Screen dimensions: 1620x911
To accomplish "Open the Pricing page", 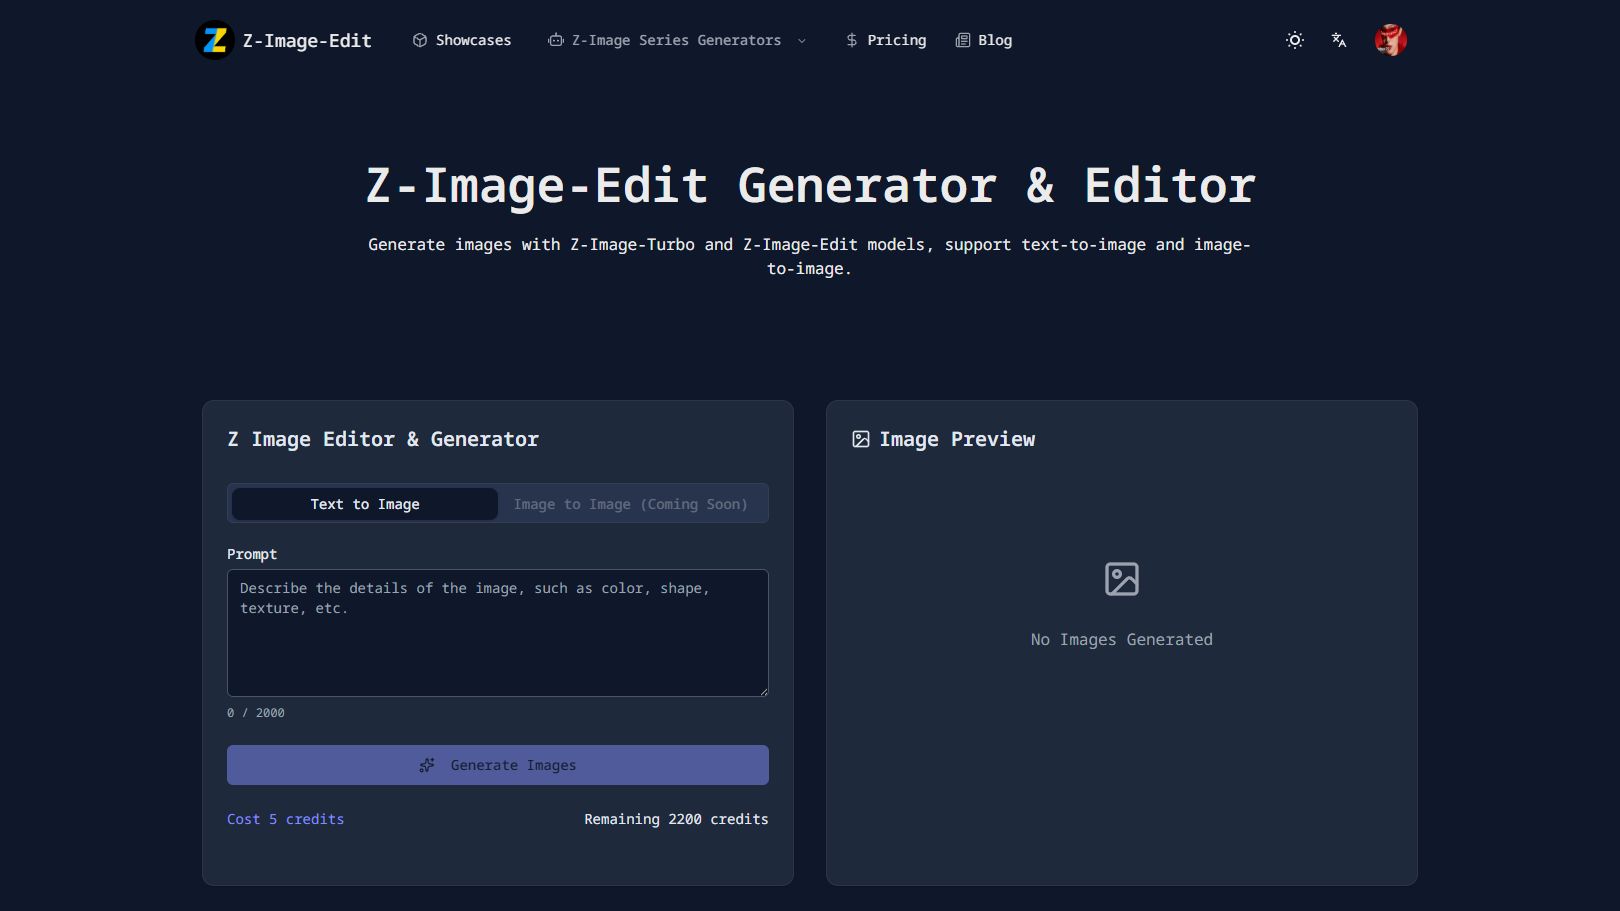I will pyautogui.click(x=896, y=40).
